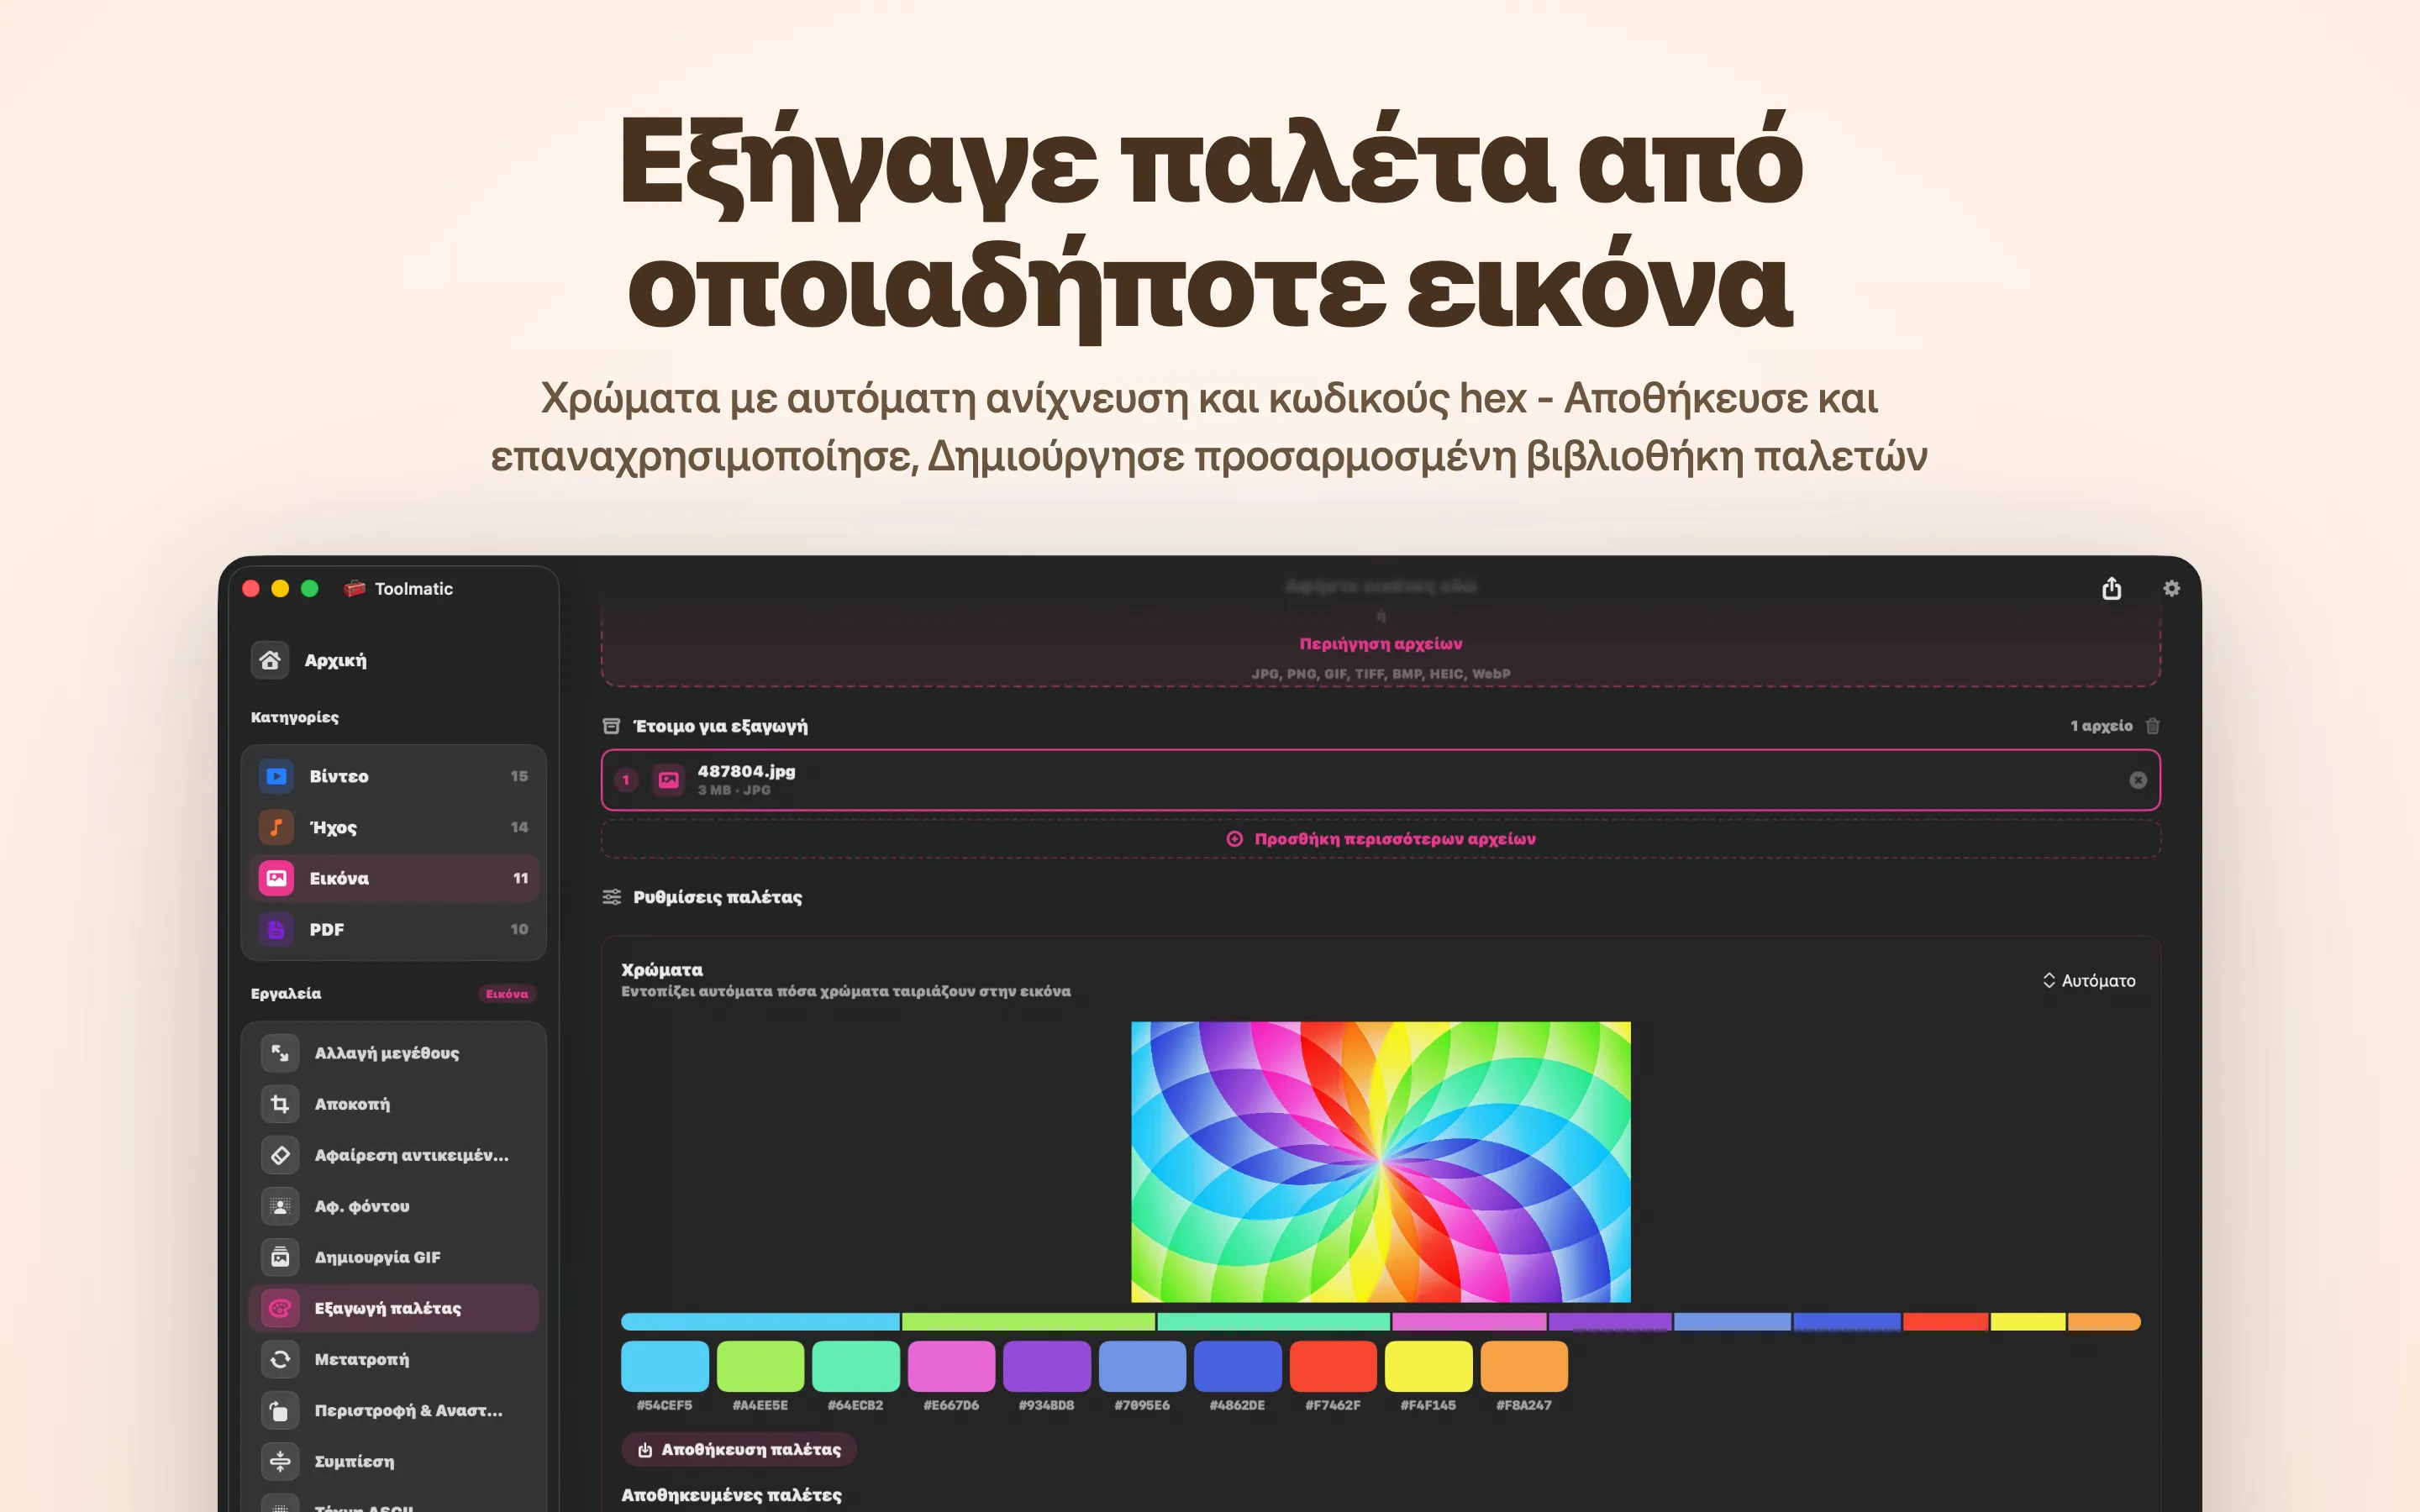Image resolution: width=2420 pixels, height=1512 pixels.
Task: Open the Αρχική home icon
Action: tap(270, 660)
